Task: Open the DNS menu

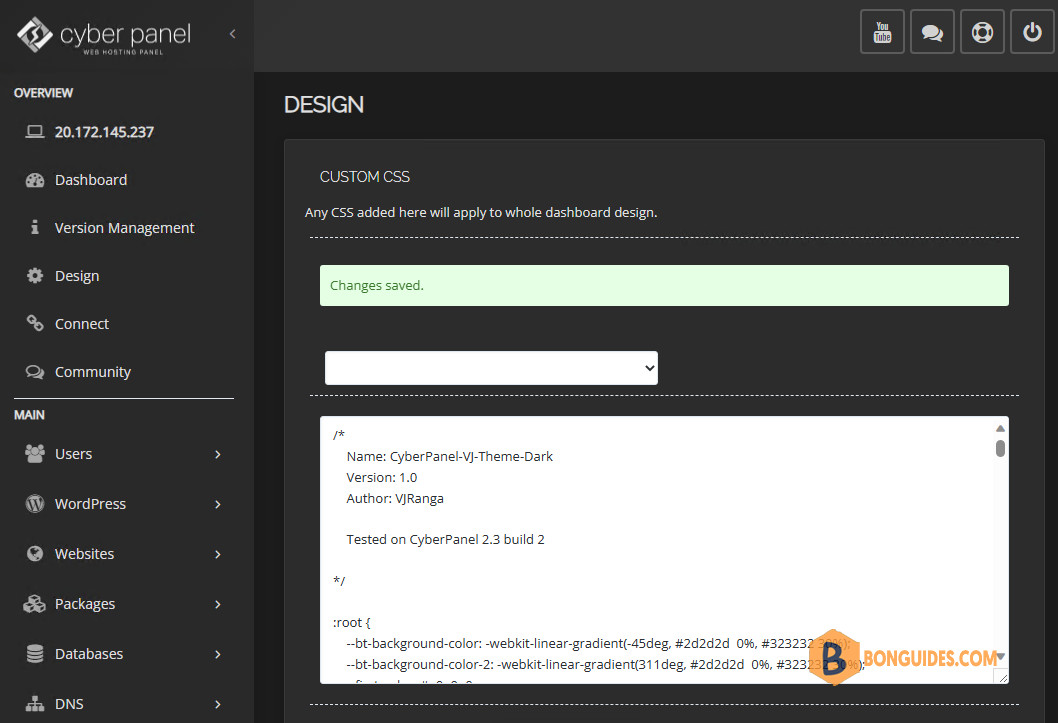Action: 69,703
